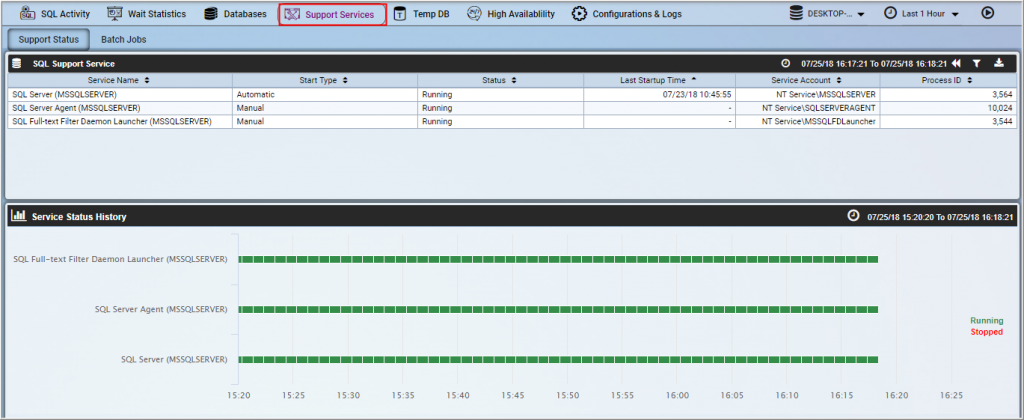Sort by Service Account column

(807, 80)
